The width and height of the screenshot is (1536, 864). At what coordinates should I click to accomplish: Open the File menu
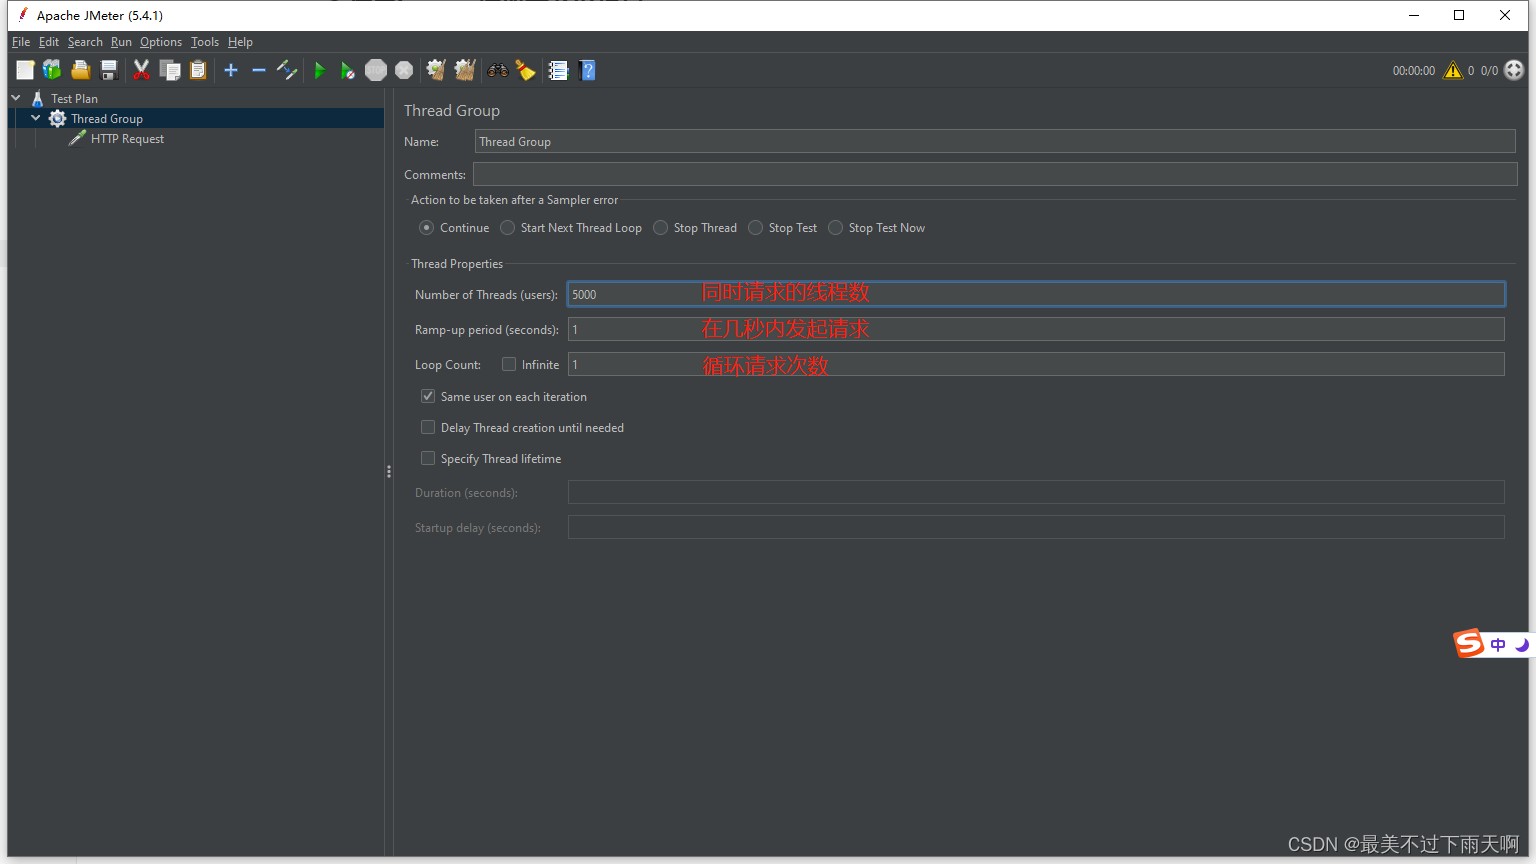pyautogui.click(x=21, y=42)
